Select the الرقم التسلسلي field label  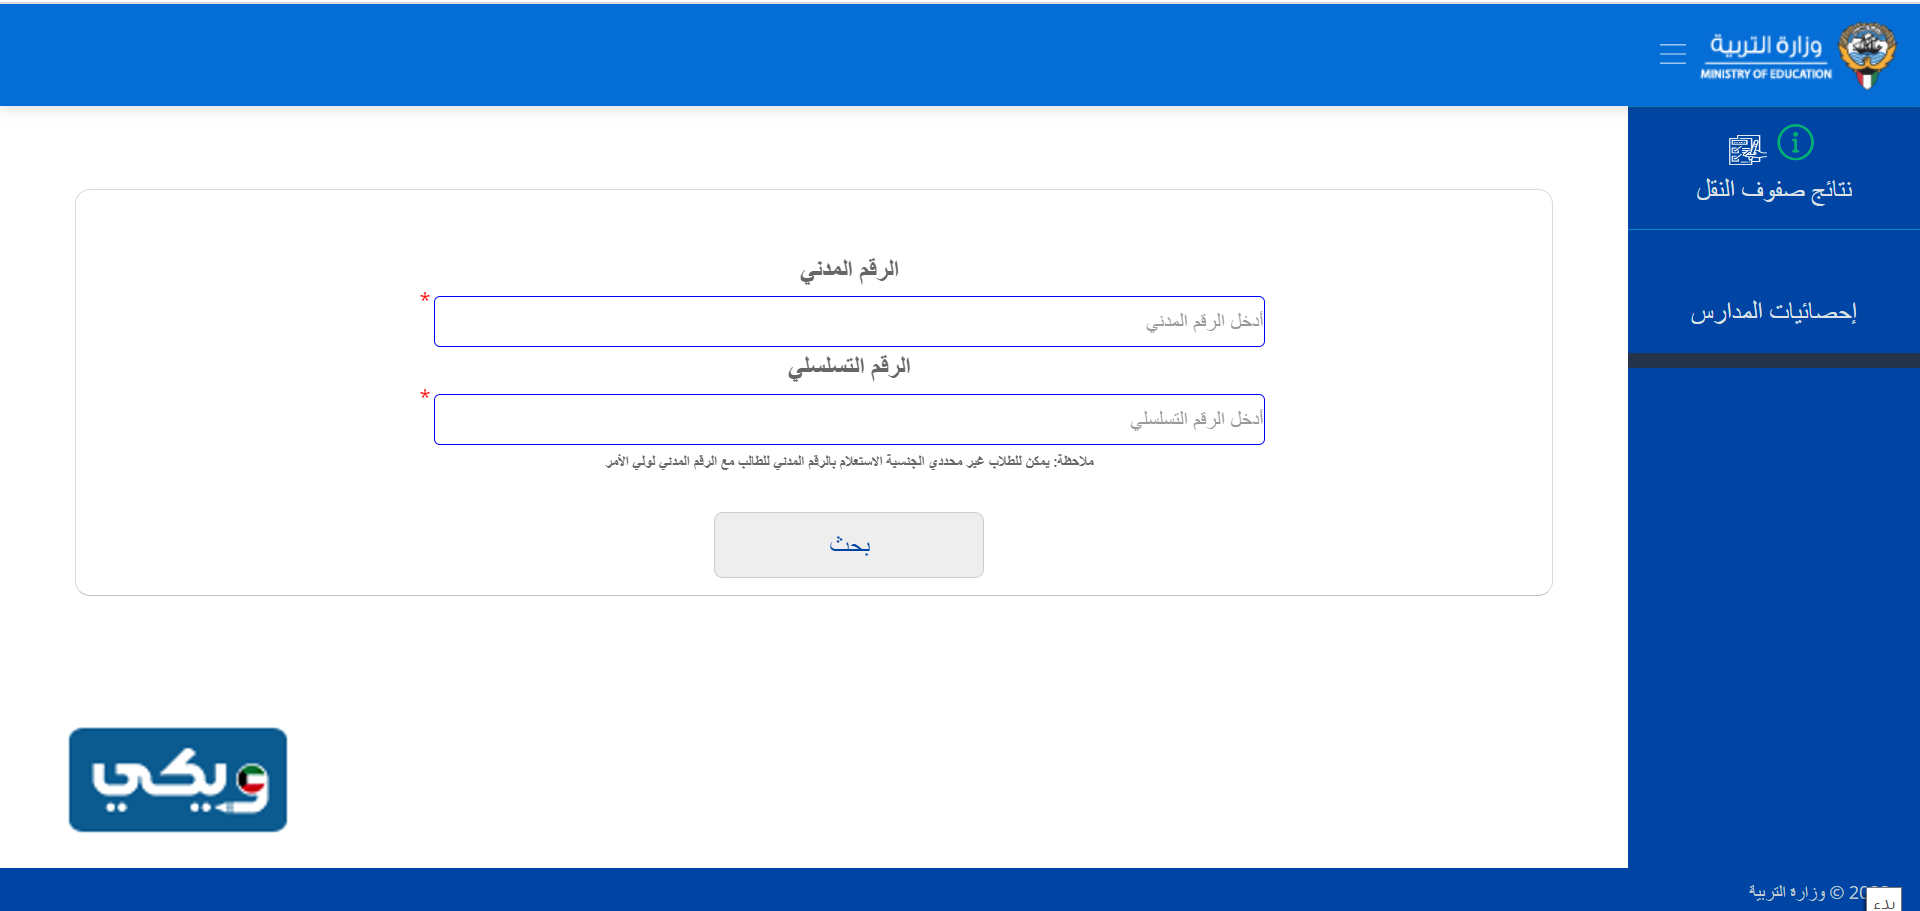pyautogui.click(x=848, y=366)
